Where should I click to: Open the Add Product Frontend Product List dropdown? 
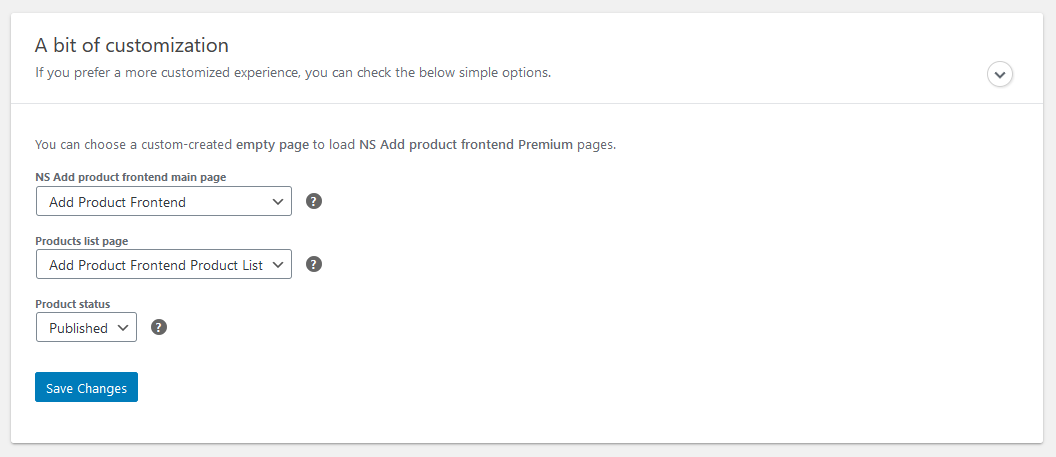pos(164,265)
